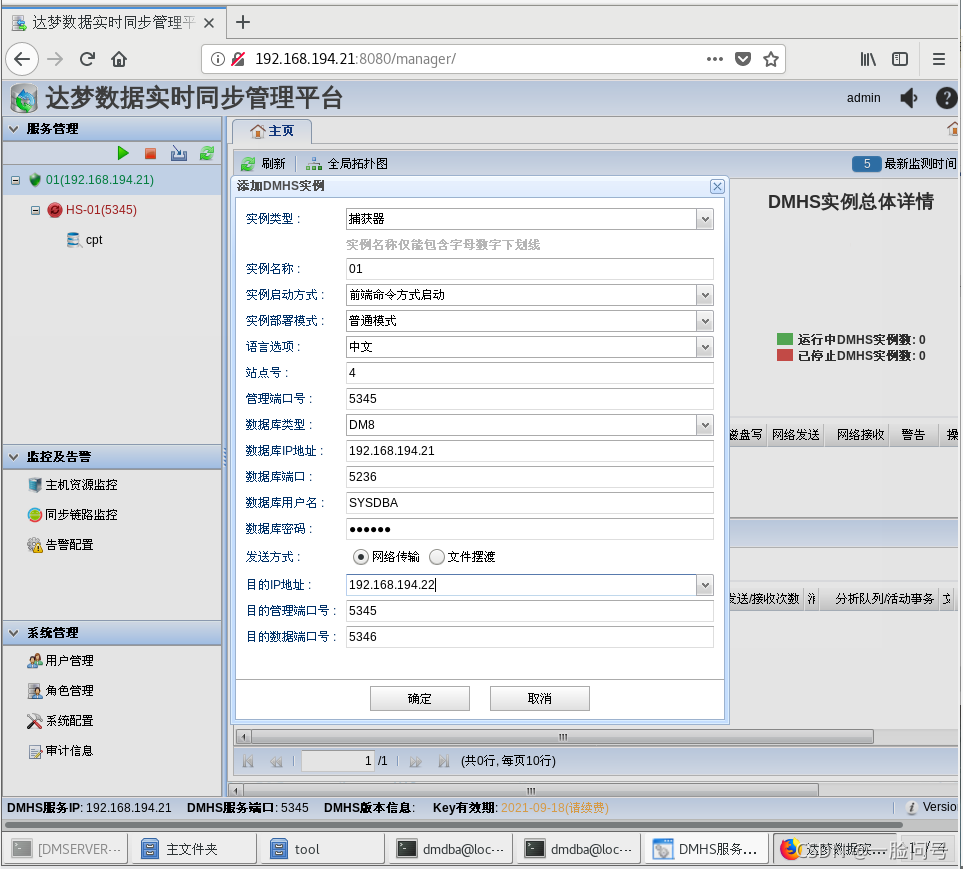Click the Version info icon in status bar

912,808
